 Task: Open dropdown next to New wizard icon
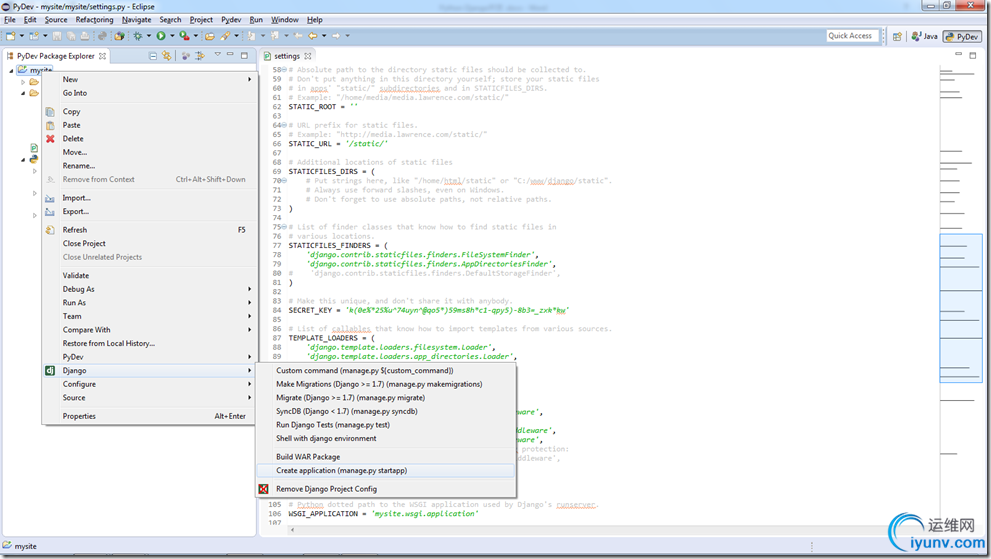pos(21,36)
